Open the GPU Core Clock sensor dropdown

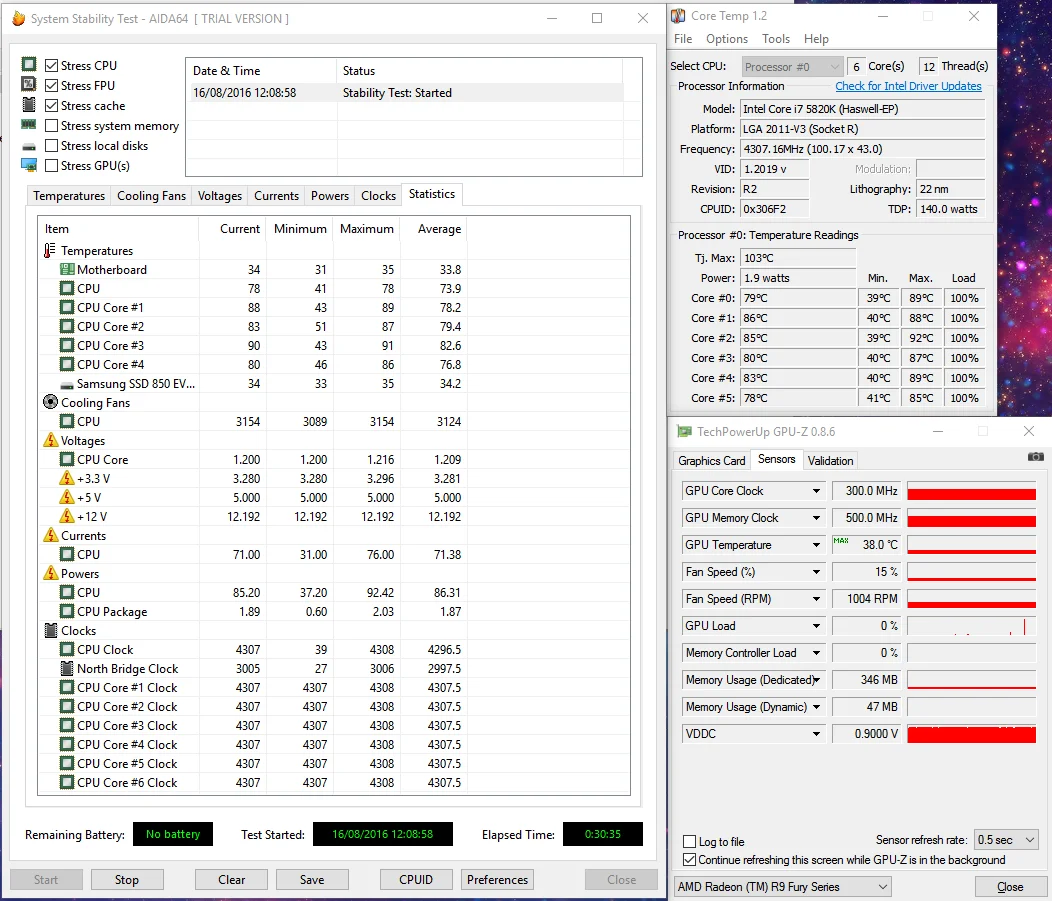816,490
